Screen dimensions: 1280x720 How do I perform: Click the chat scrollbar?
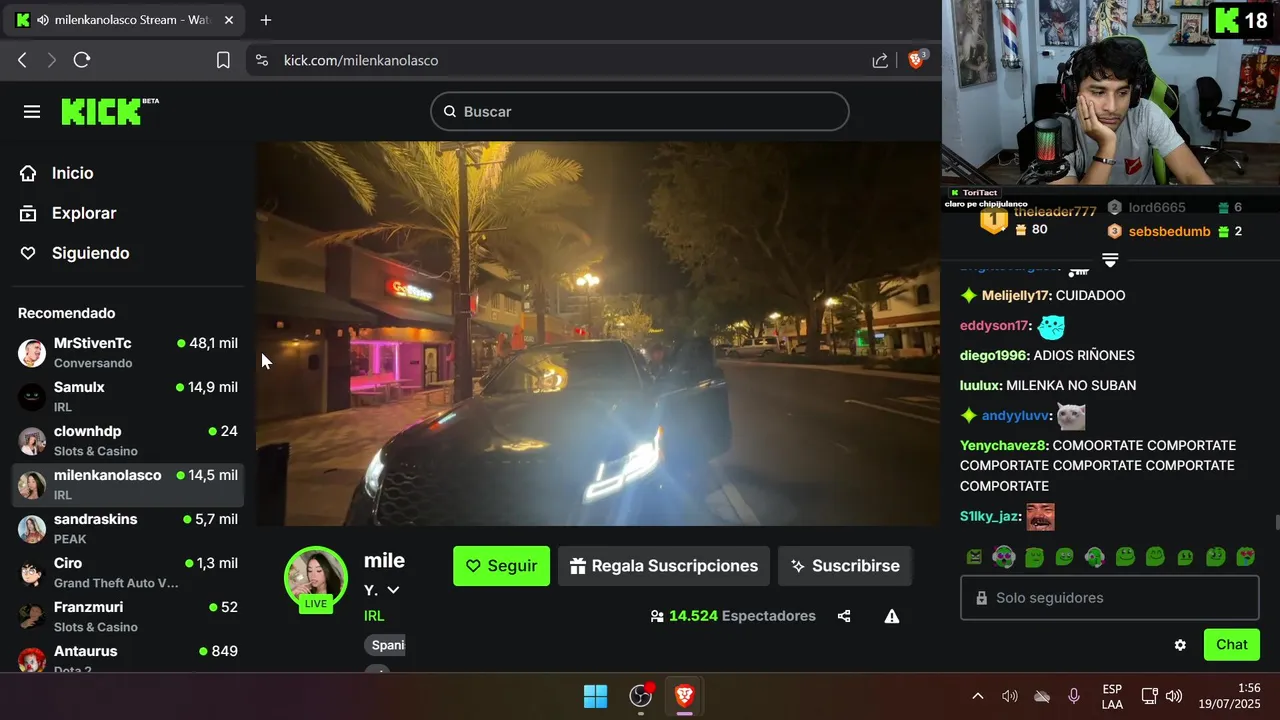tap(1276, 523)
